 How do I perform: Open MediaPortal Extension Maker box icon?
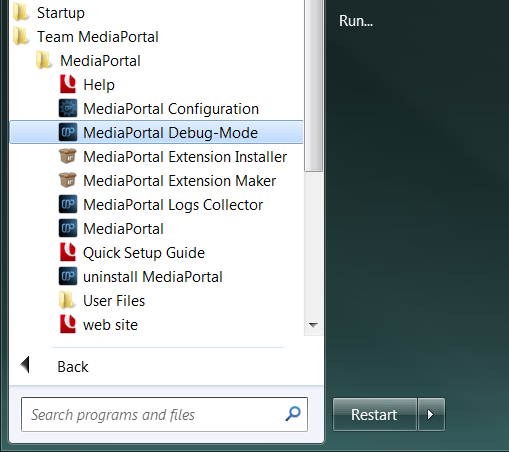[68, 180]
